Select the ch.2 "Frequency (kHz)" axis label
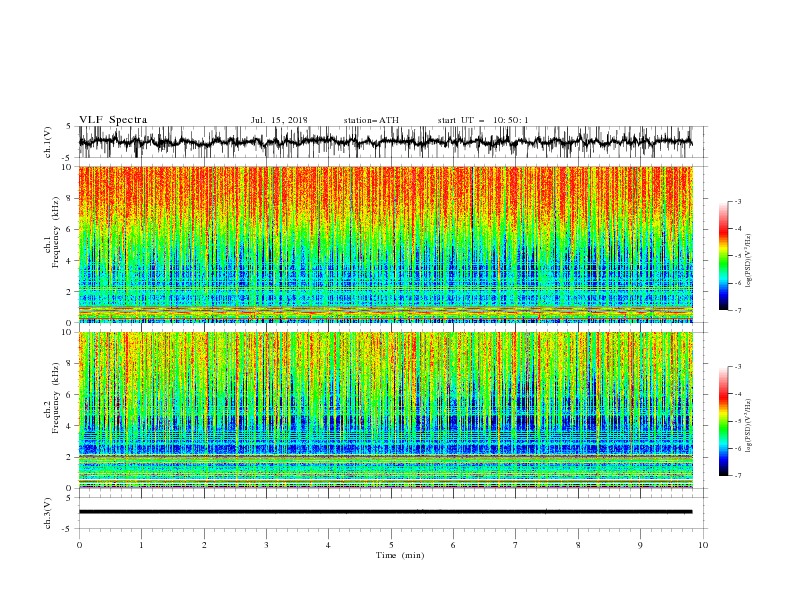 coord(55,397)
